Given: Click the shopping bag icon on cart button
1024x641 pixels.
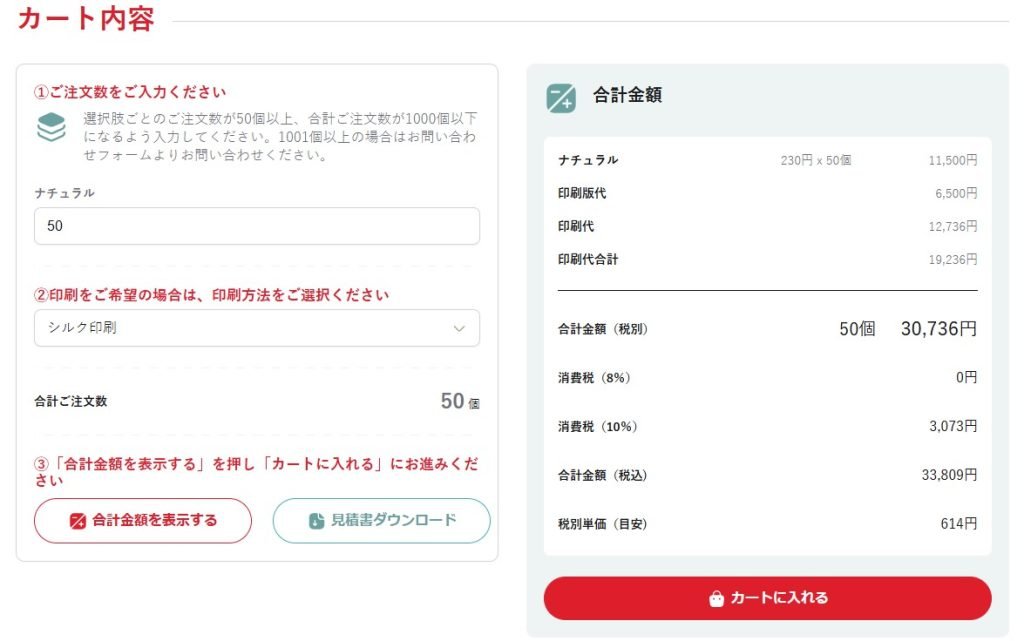Looking at the screenshot, I should [x=716, y=599].
